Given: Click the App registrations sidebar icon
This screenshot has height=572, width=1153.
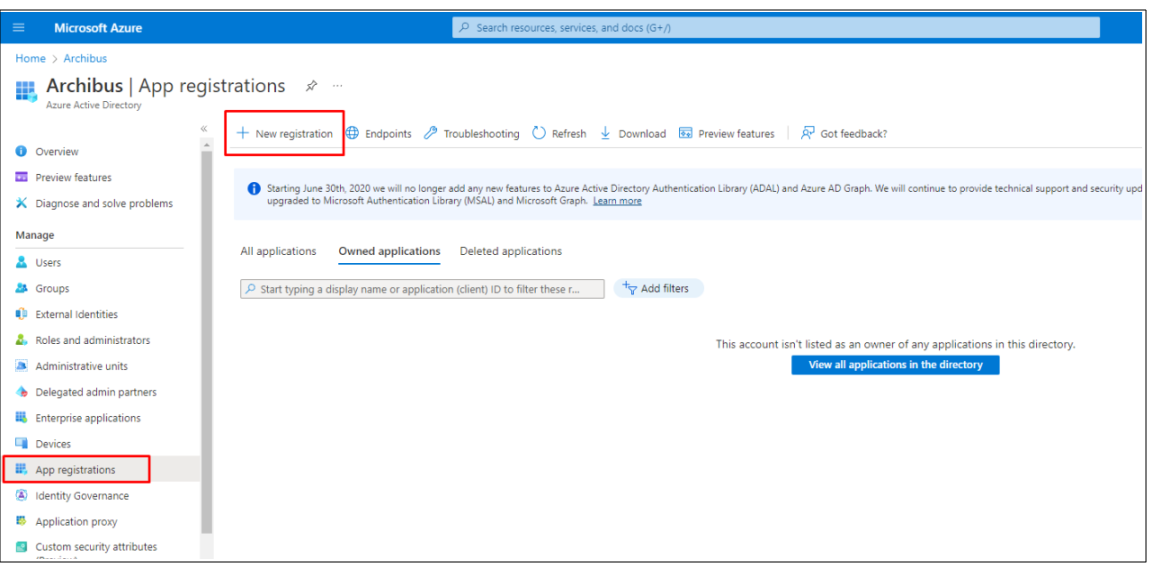Looking at the screenshot, I should [21, 469].
